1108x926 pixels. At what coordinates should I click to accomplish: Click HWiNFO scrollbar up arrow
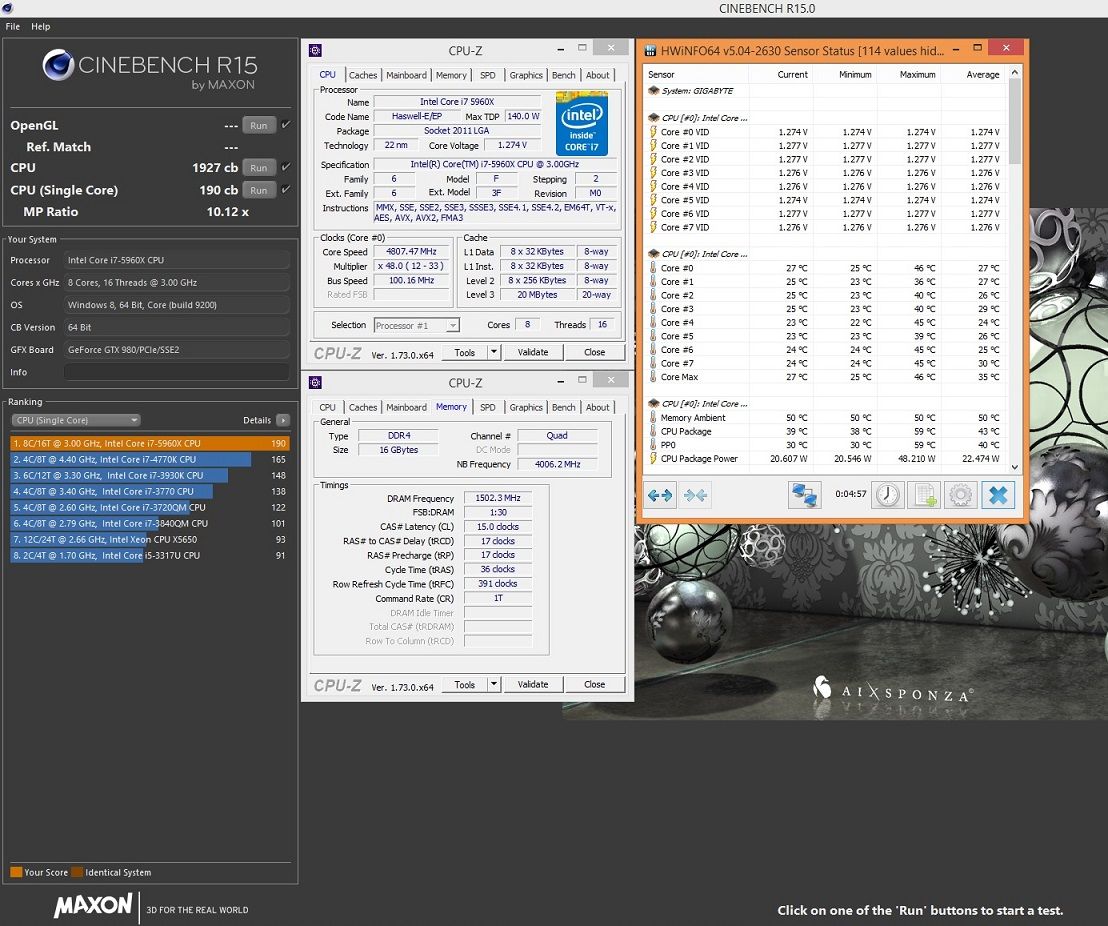[1015, 73]
